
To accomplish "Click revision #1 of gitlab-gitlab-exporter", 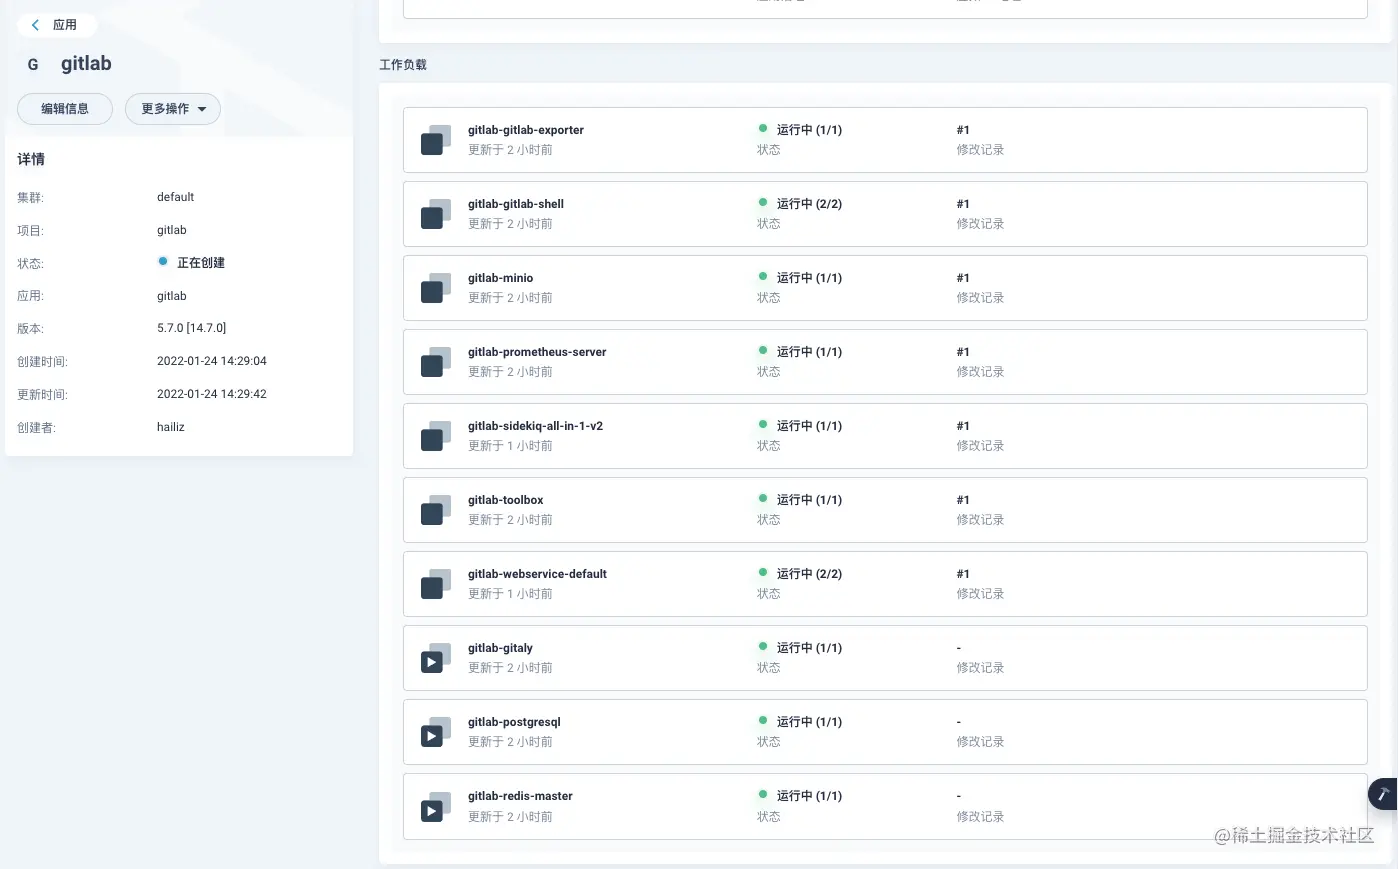I will [963, 130].
